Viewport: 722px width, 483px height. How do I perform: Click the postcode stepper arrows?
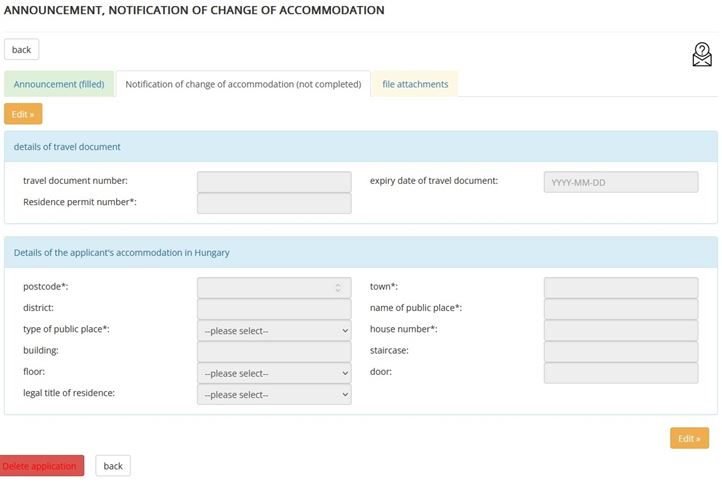pyautogui.click(x=338, y=288)
